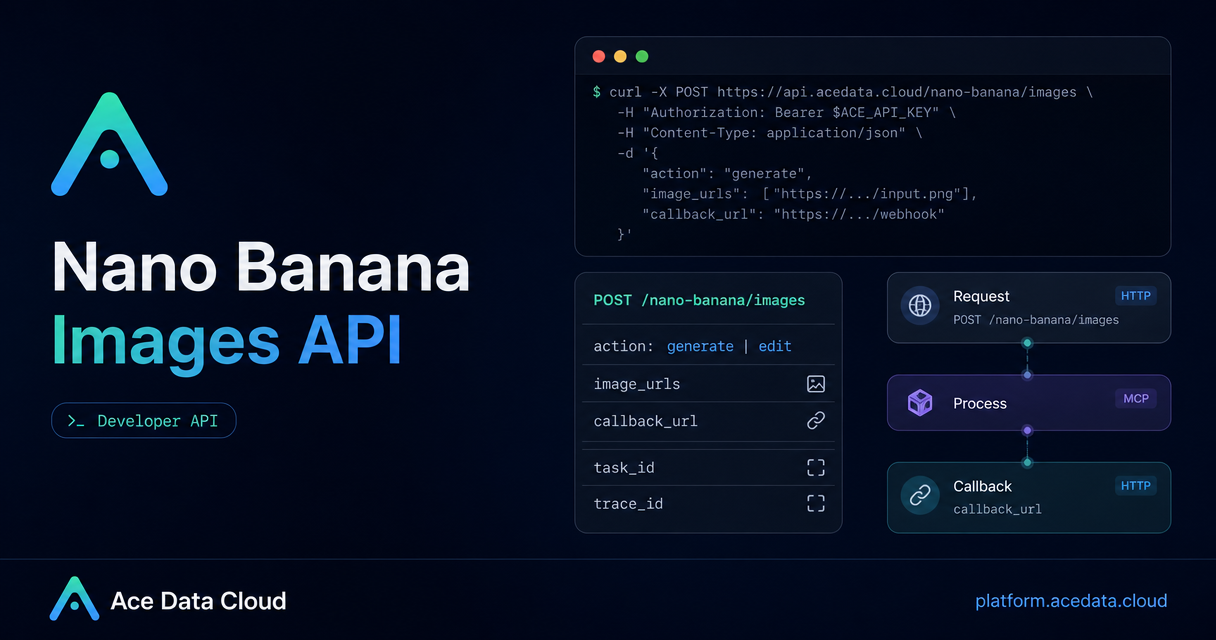The height and width of the screenshot is (640, 1216).
Task: Open platform.acedata.cloud link
Action: (1071, 601)
